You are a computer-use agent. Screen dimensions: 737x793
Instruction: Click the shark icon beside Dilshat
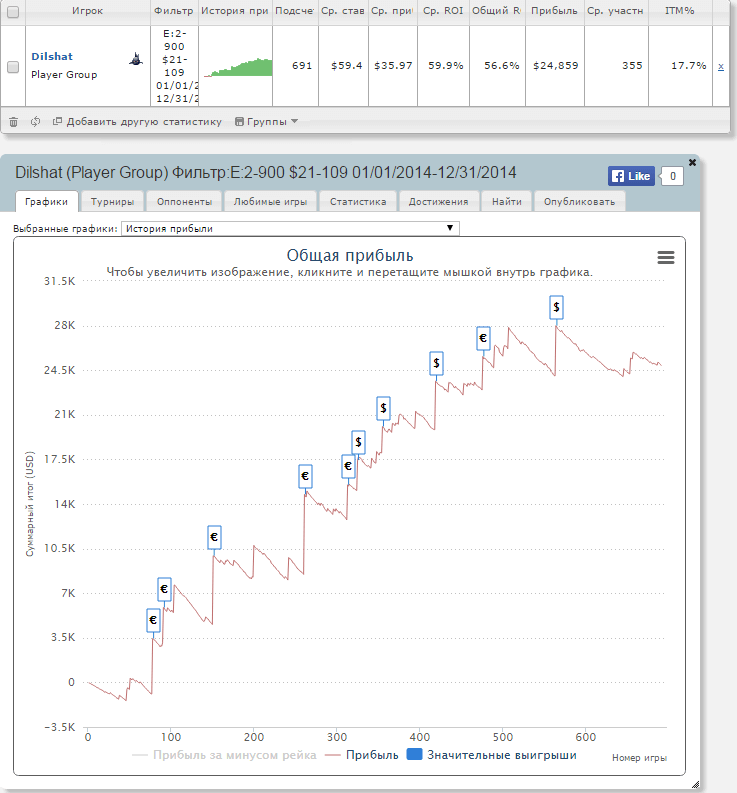coord(134,60)
